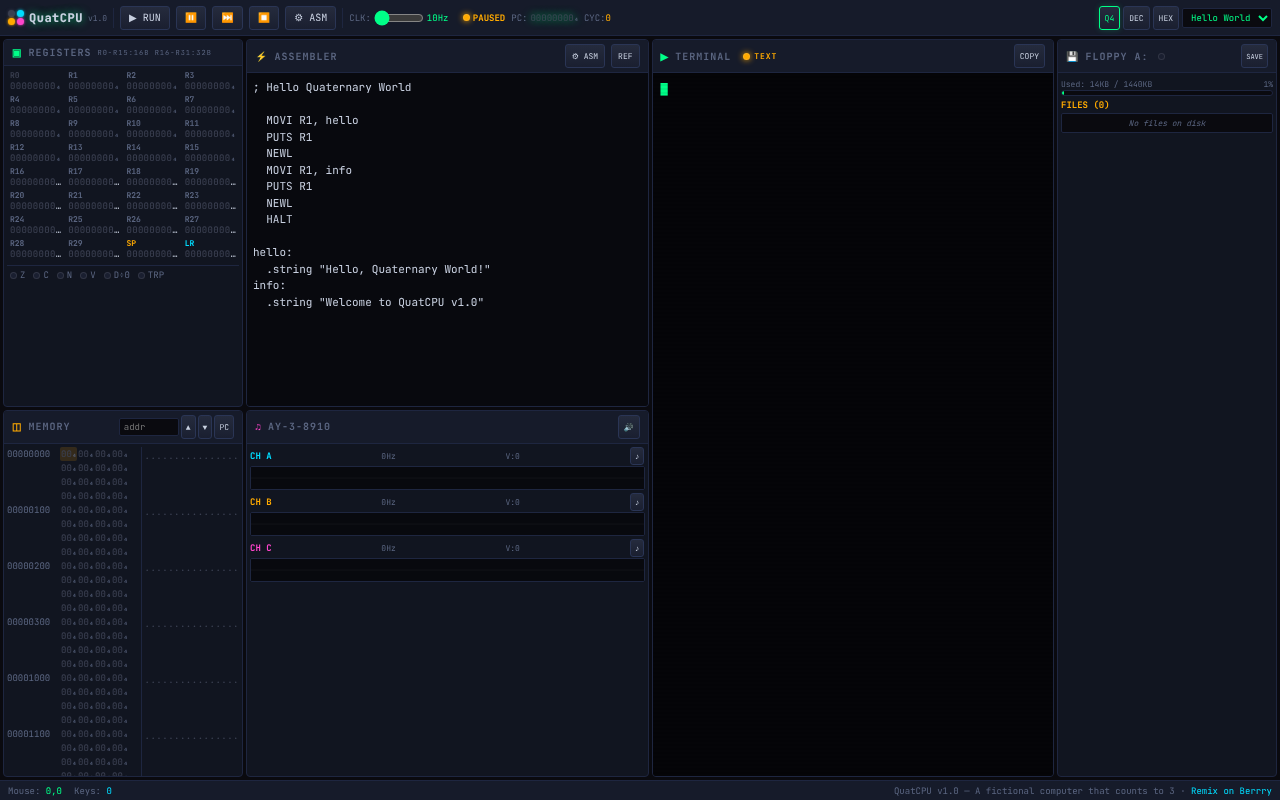Click the 'HALT' line in assembler code
The height and width of the screenshot is (800, 1280).
click(x=279, y=220)
